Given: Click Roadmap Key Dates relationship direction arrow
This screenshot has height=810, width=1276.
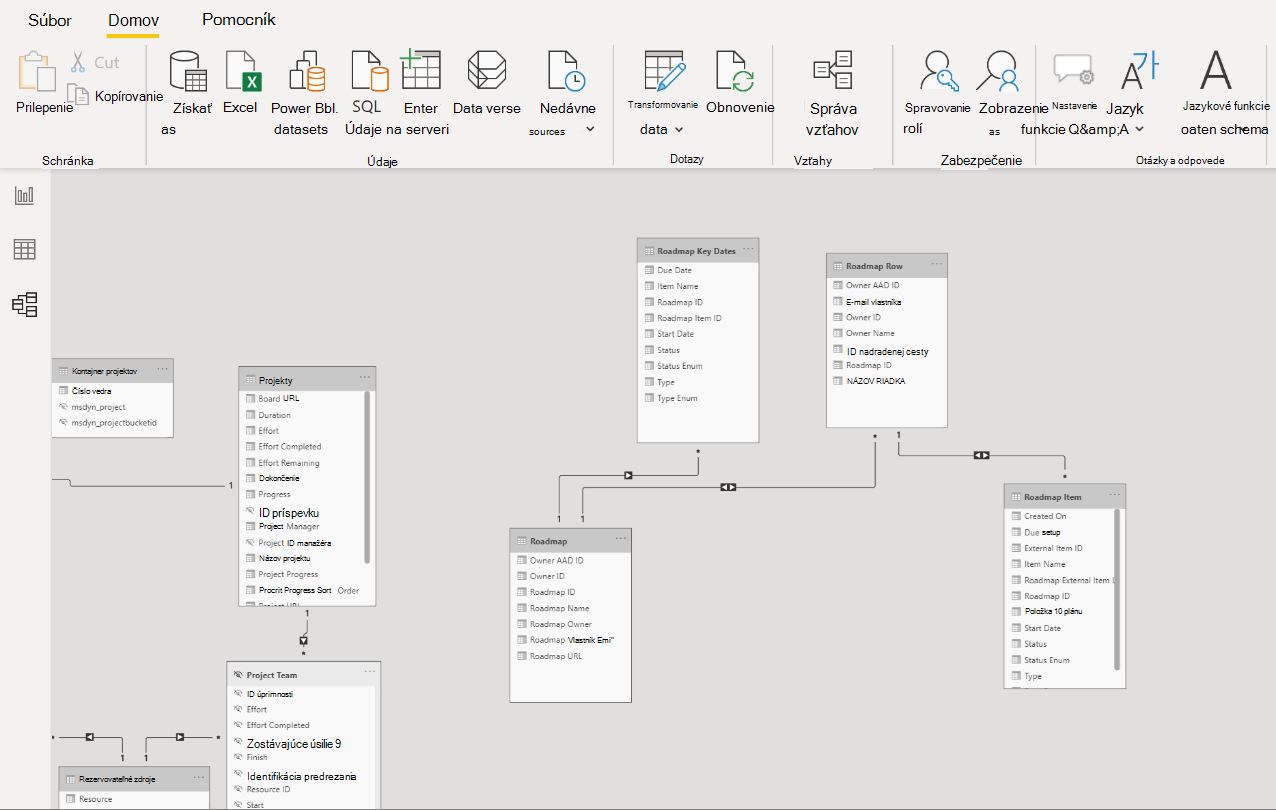Looking at the screenshot, I should coord(628,475).
